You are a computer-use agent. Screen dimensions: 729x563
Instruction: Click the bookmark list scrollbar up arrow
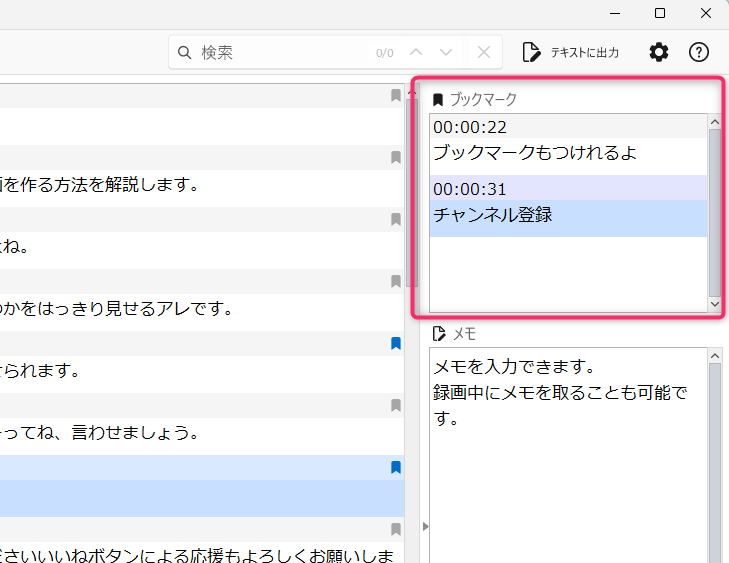(714, 123)
